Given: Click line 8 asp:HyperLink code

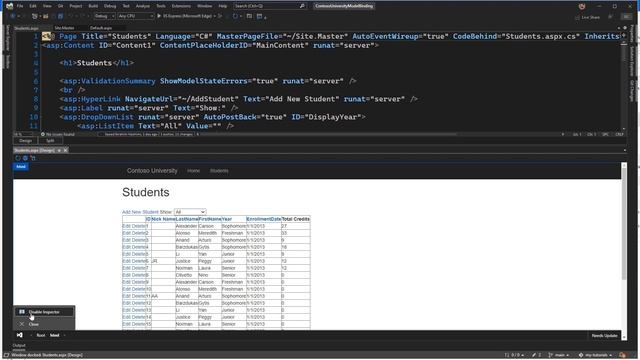Looking at the screenshot, I should pos(238,99).
